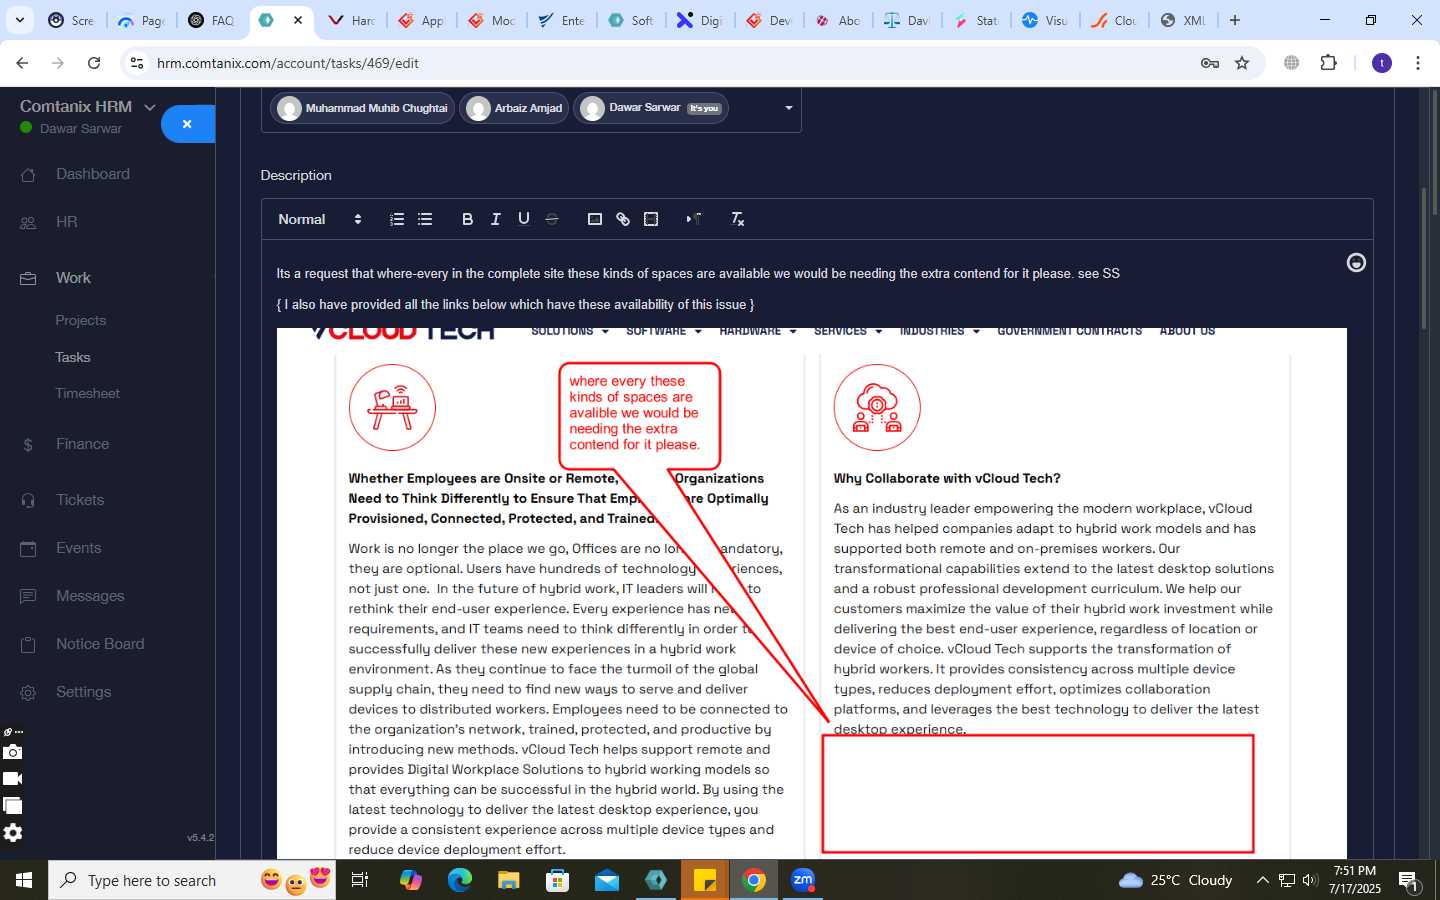The height and width of the screenshot is (900, 1440).
Task: Open HR section in sidebar
Action: [x=67, y=222]
